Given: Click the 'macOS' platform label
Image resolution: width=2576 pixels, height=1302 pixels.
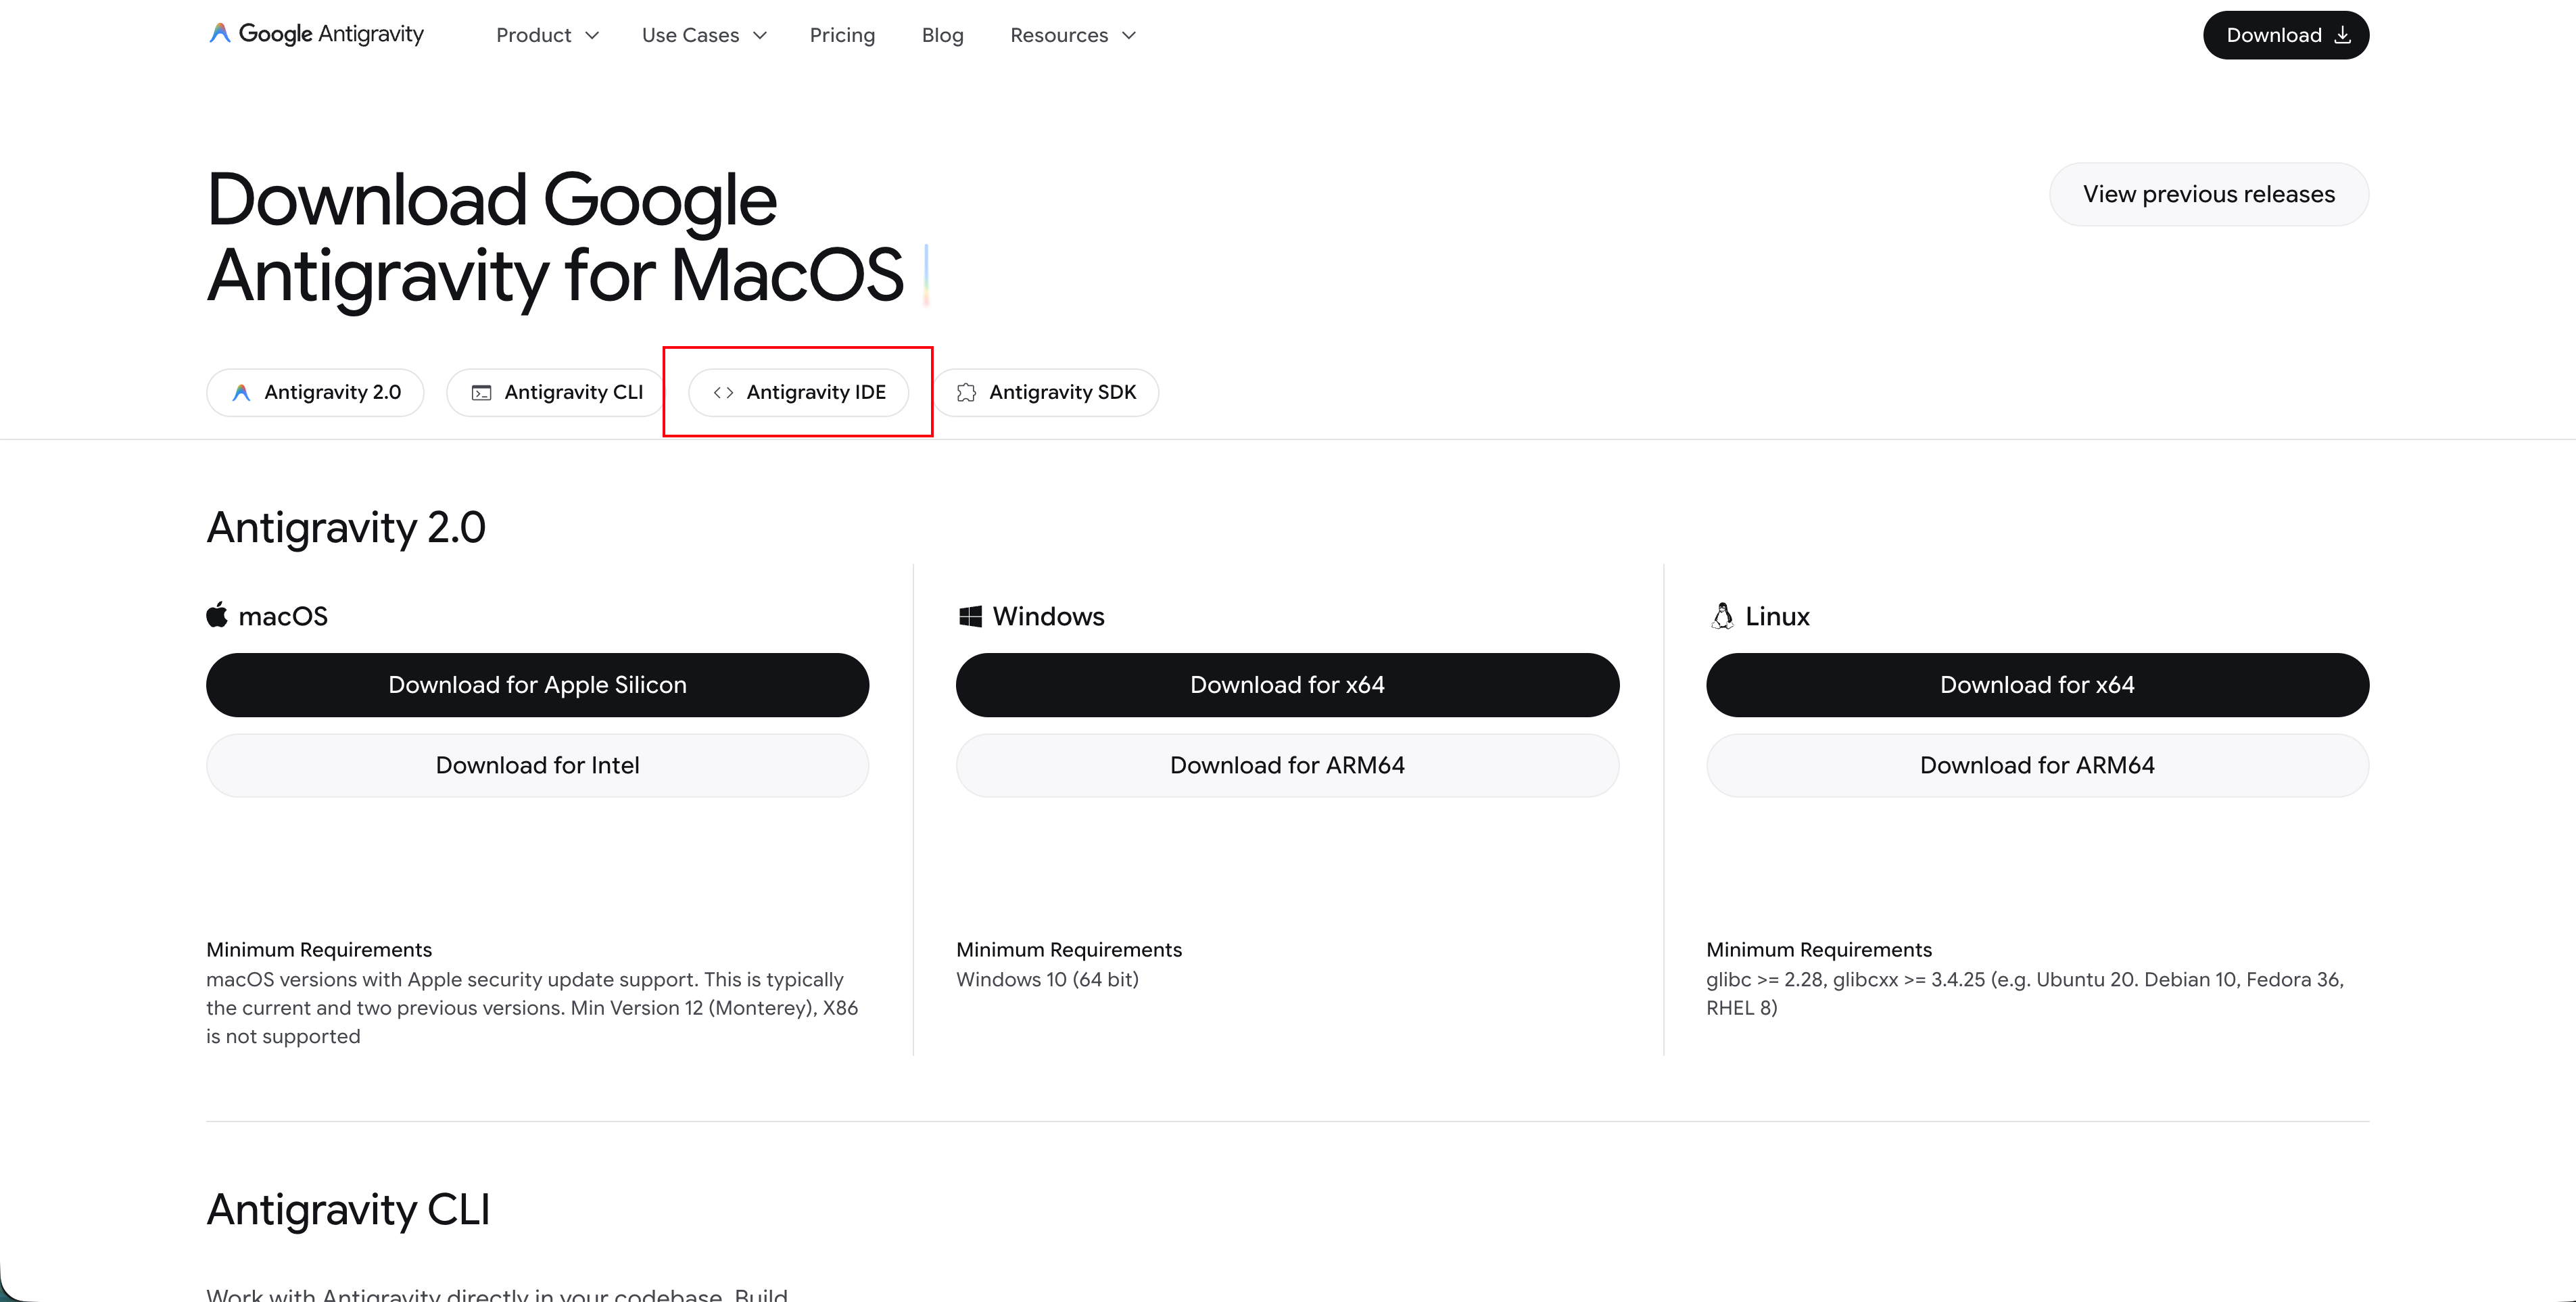Looking at the screenshot, I should pyautogui.click(x=283, y=616).
